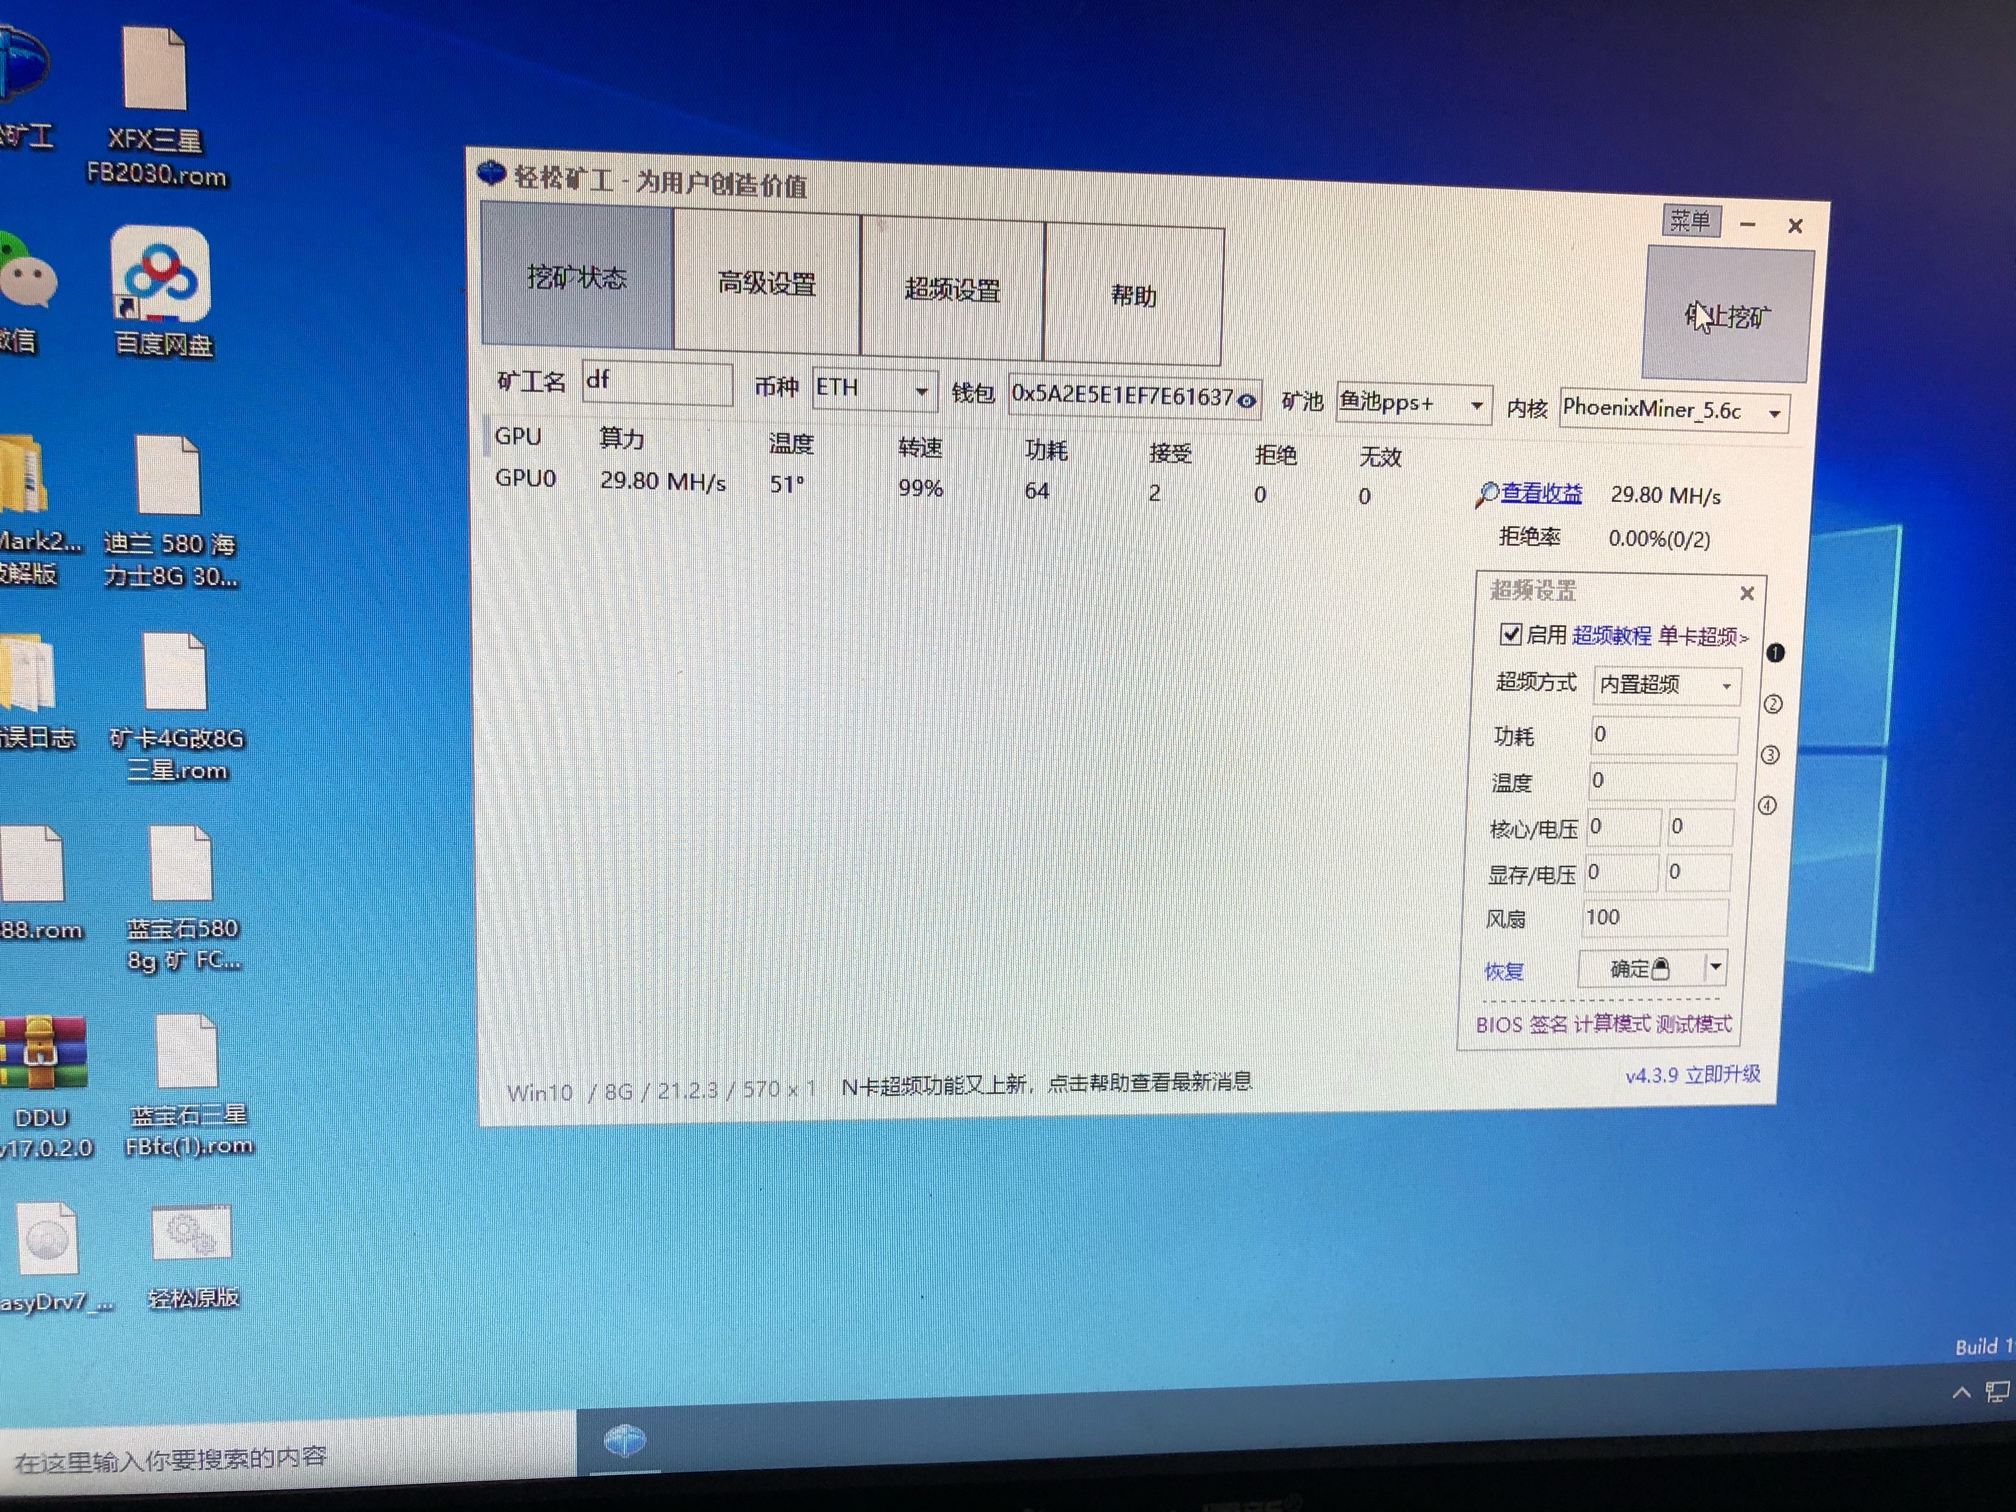The image size is (2016, 1512).
Task: Click the first 核心/电压 input field
Action: (x=1623, y=827)
